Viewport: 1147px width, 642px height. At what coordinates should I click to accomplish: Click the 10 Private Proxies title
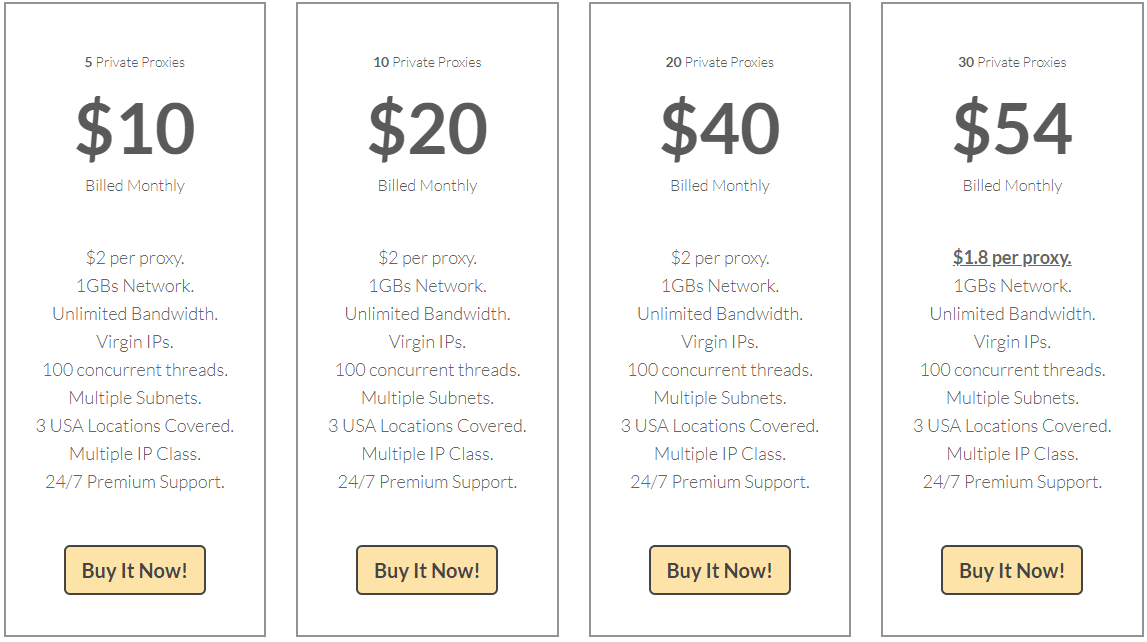coord(427,62)
